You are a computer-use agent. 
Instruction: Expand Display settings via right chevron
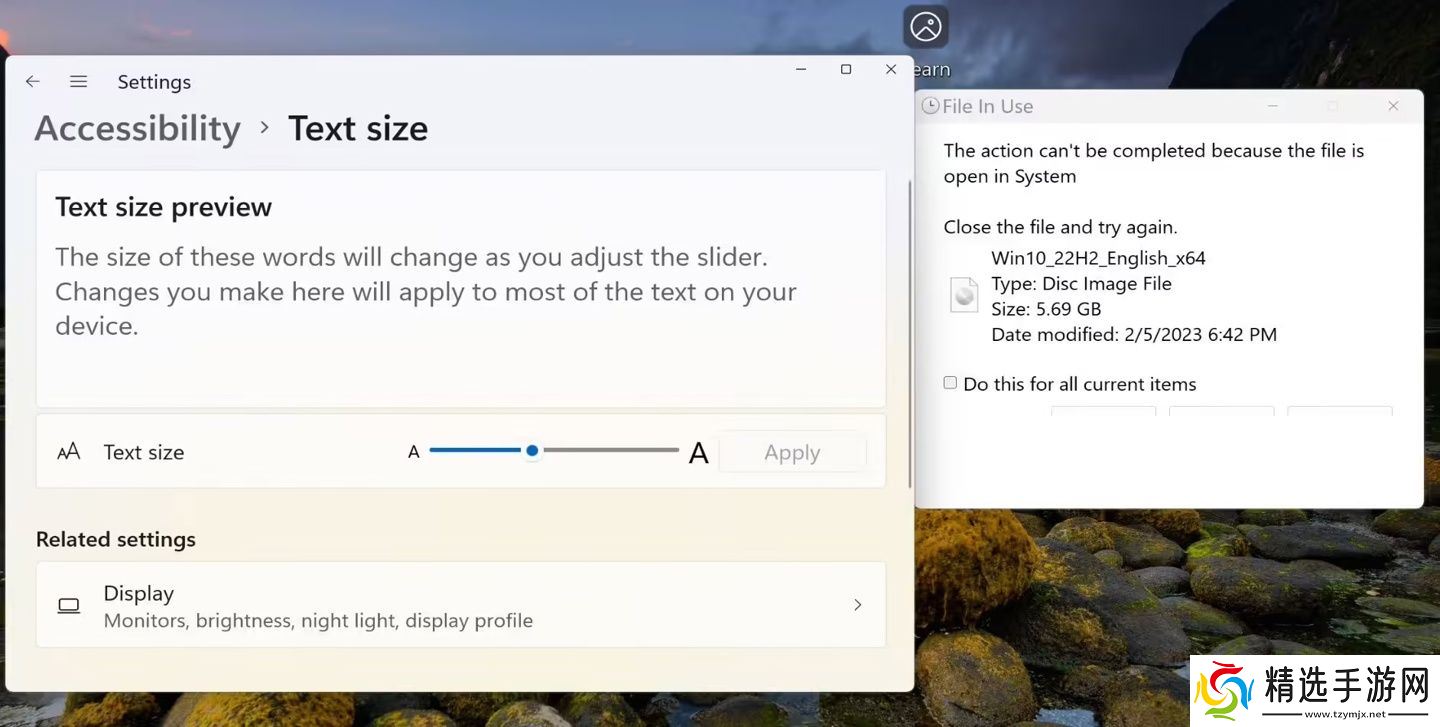click(857, 605)
